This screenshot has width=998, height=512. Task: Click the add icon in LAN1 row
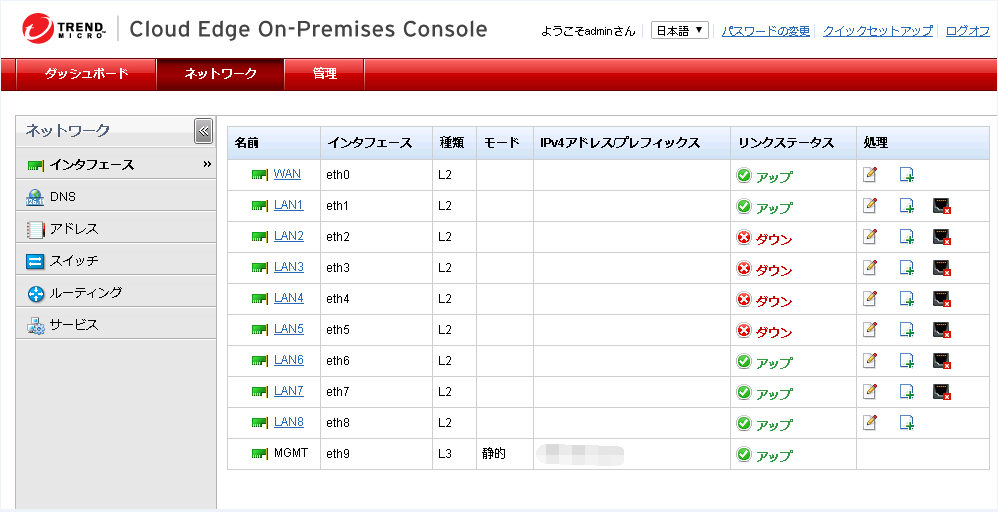(x=906, y=206)
